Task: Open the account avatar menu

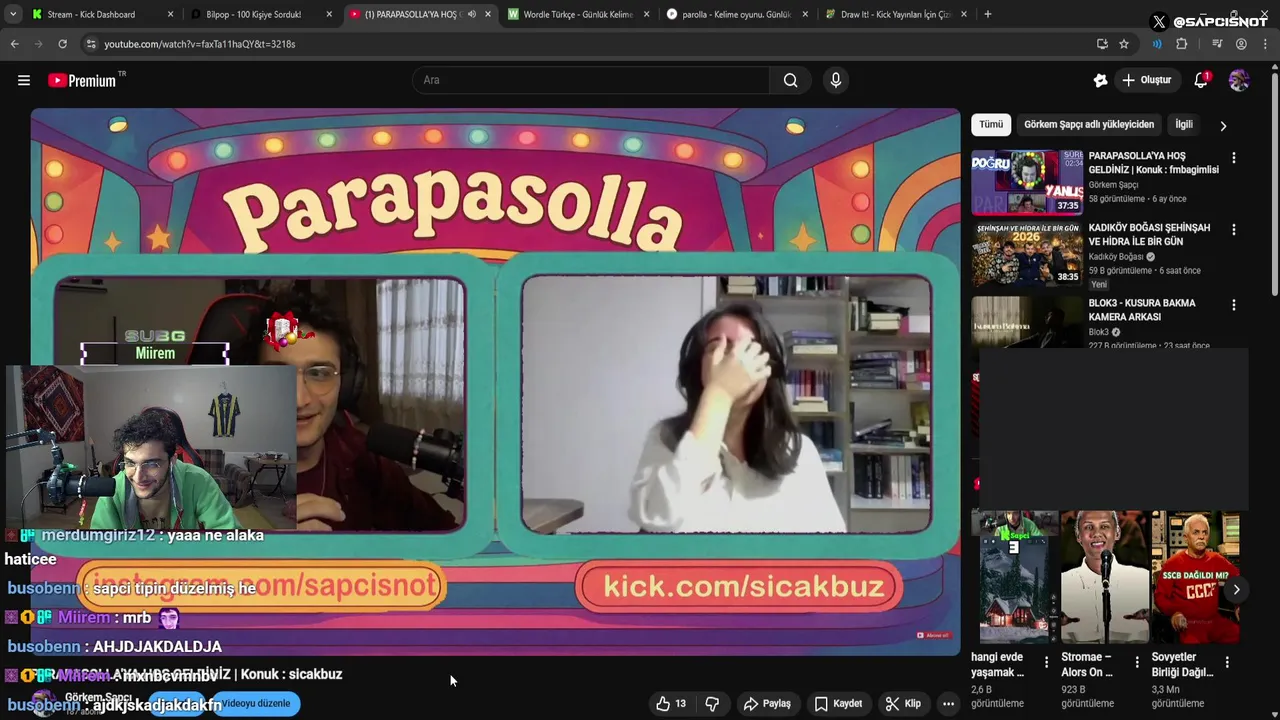Action: tap(1239, 80)
